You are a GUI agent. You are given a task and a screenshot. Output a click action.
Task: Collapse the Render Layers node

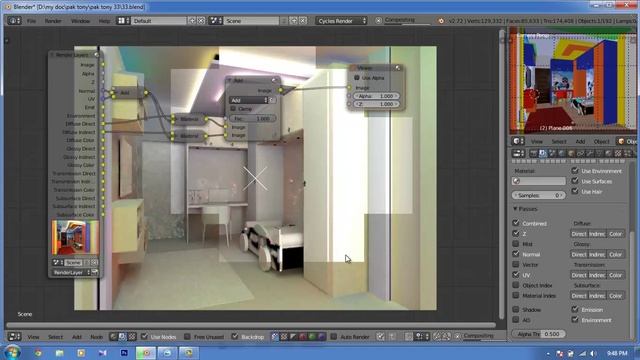coord(53,55)
